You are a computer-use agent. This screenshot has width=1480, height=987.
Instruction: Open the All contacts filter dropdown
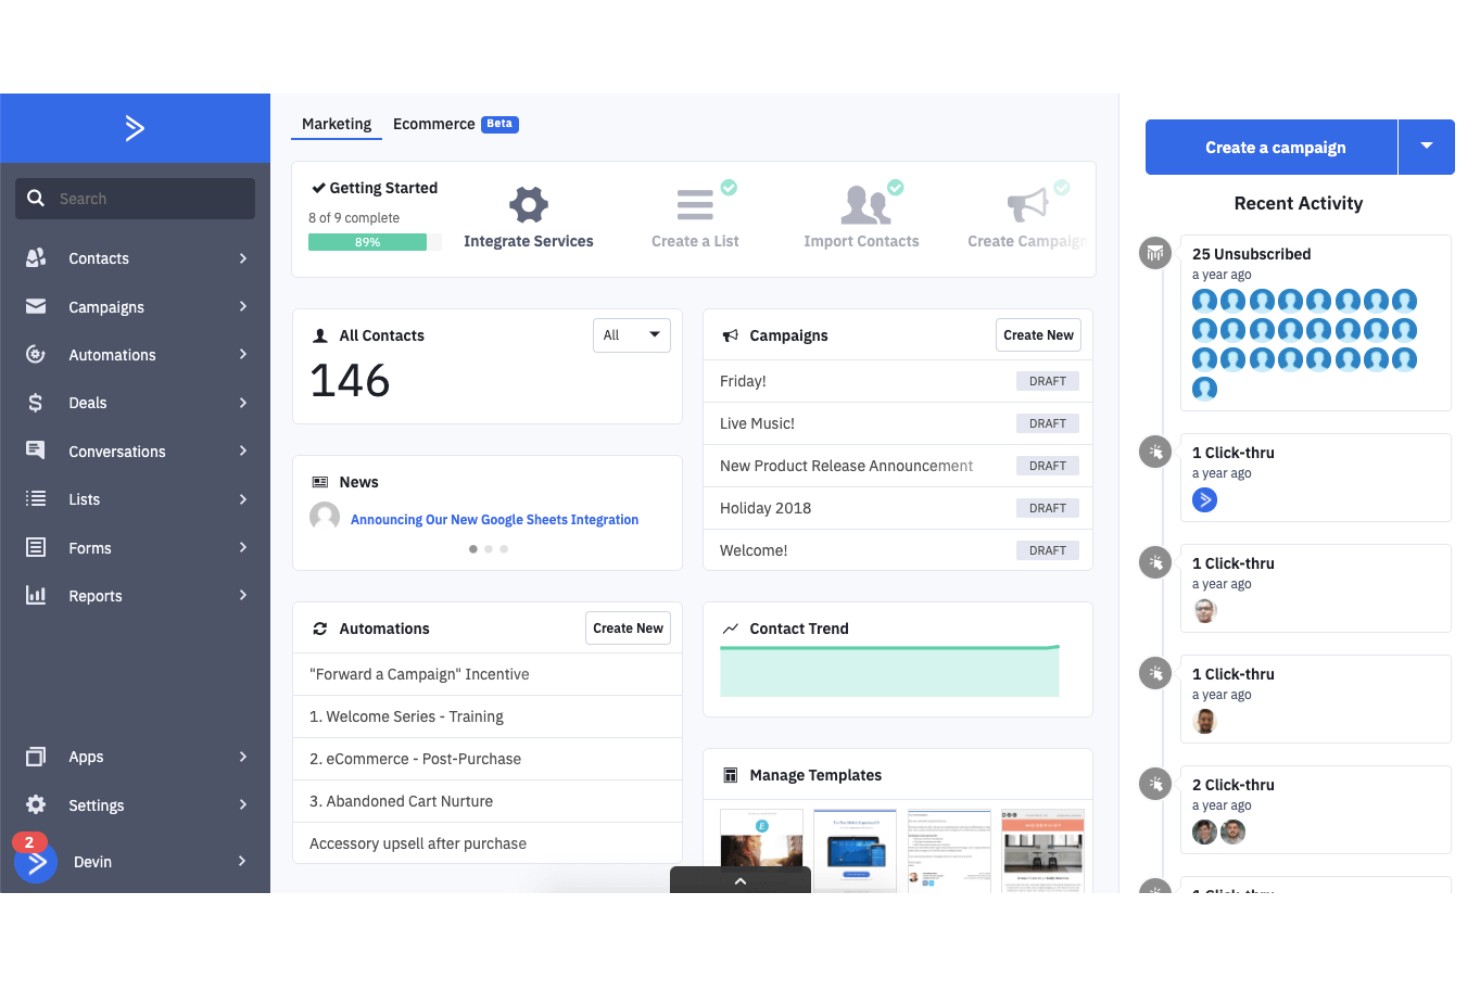[x=631, y=335]
